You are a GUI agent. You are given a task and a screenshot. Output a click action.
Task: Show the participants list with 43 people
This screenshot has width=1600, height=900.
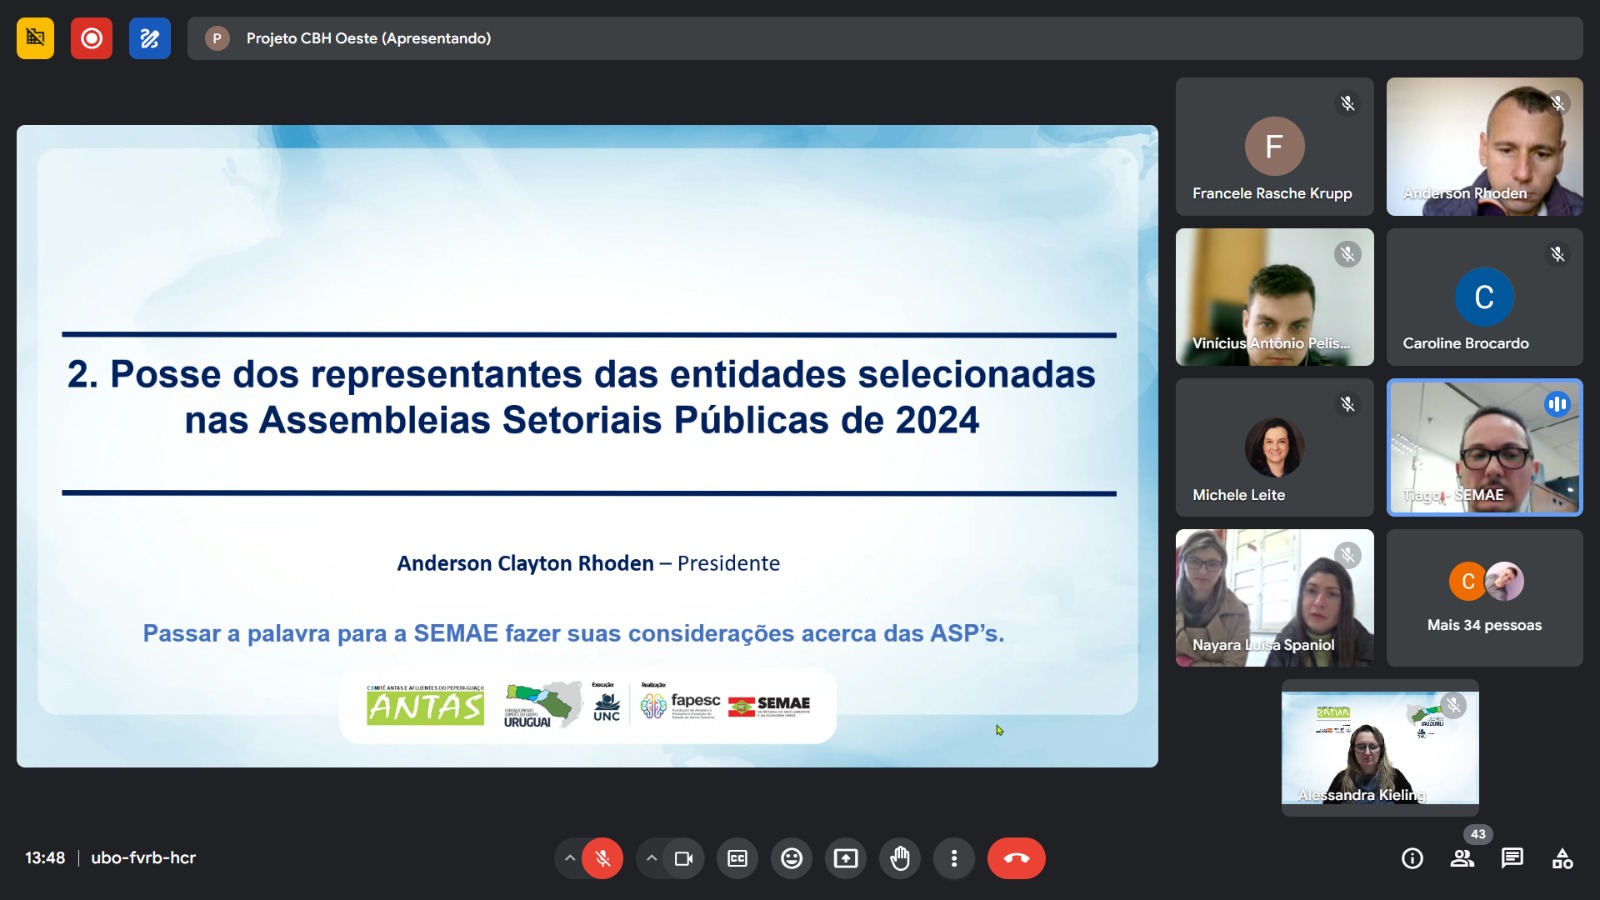coord(1462,858)
